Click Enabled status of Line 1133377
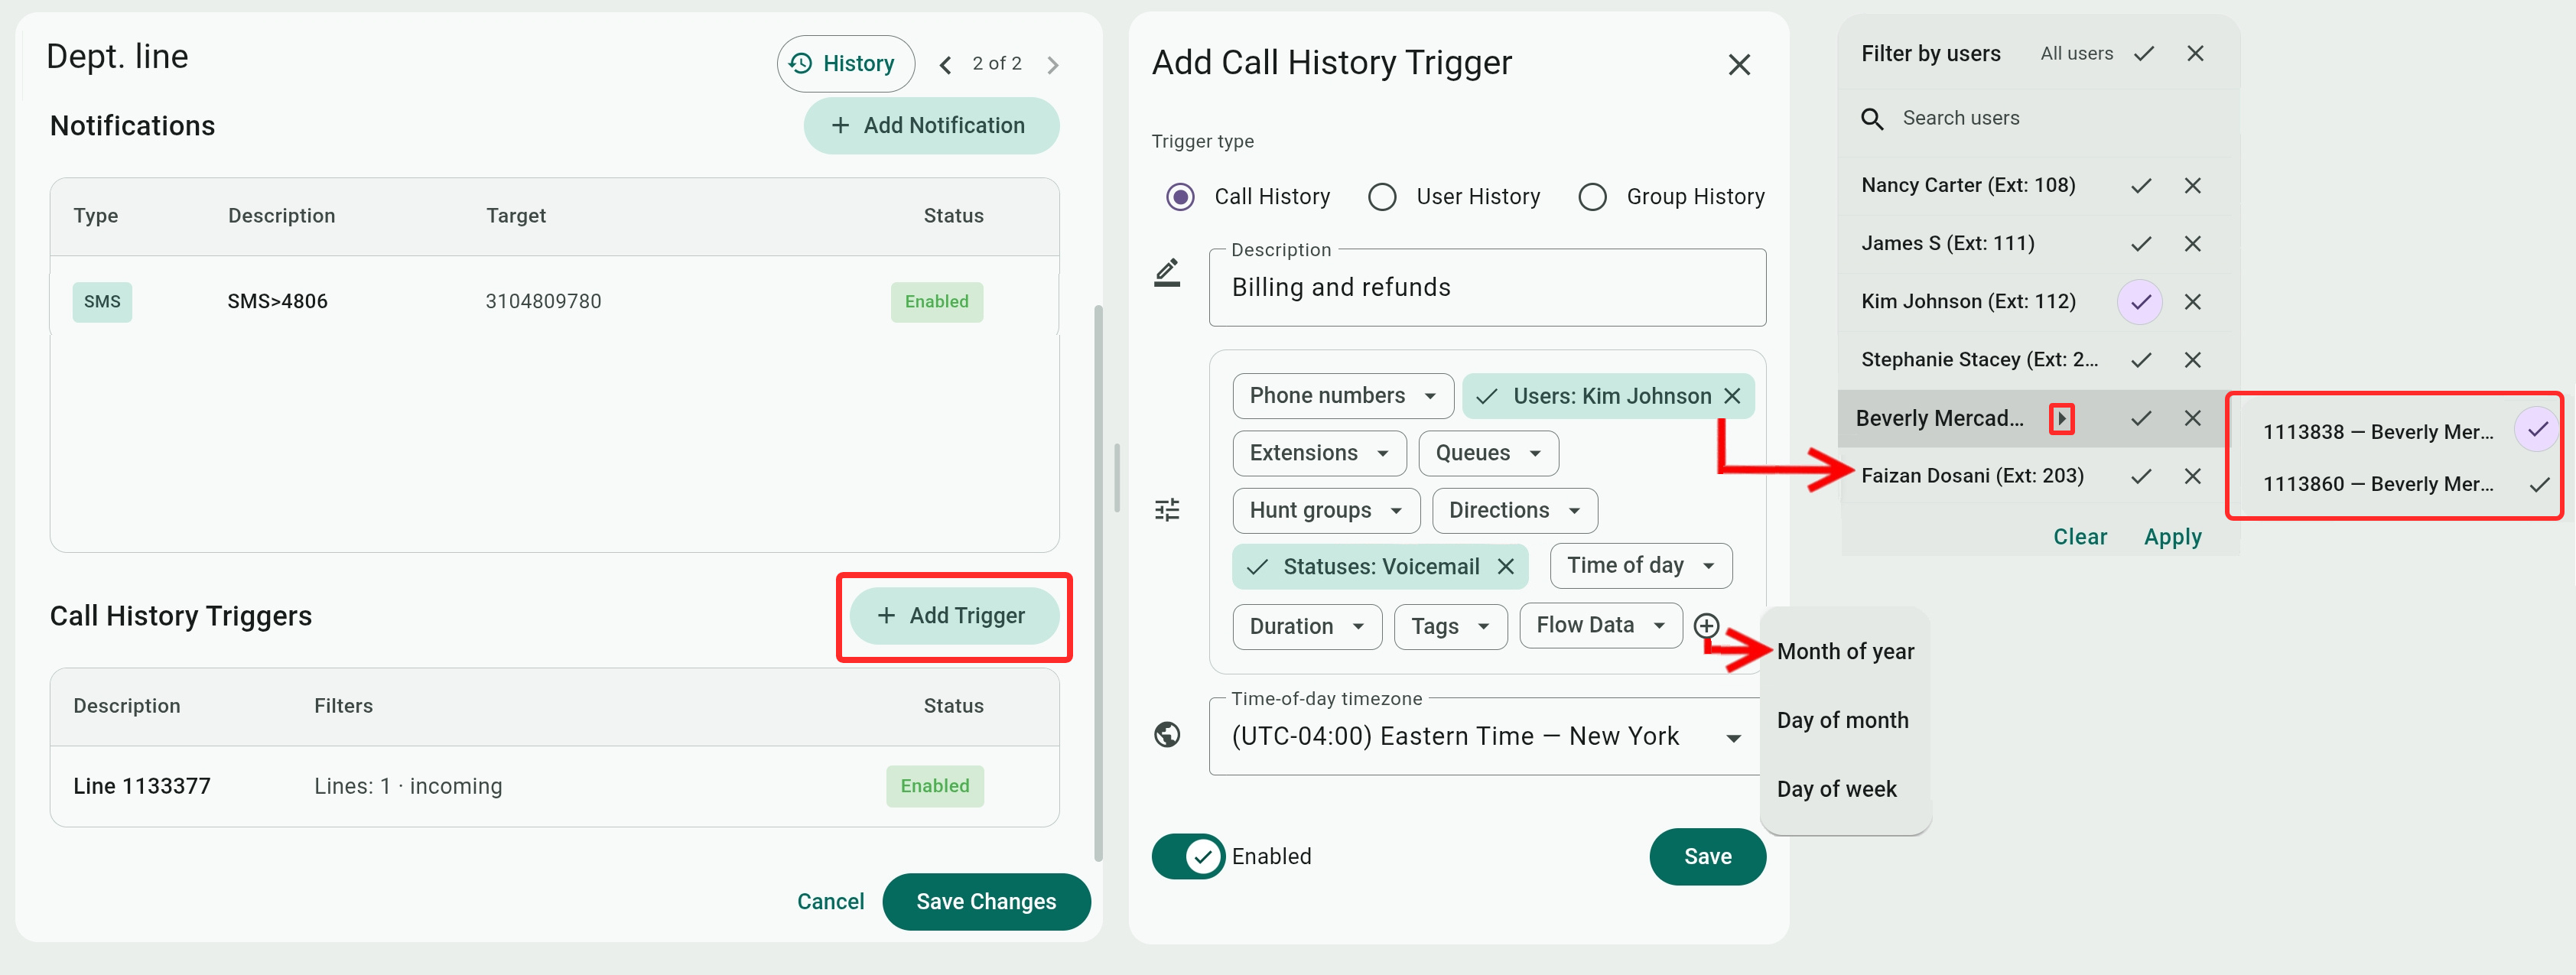This screenshot has width=2576, height=975. tap(935, 787)
